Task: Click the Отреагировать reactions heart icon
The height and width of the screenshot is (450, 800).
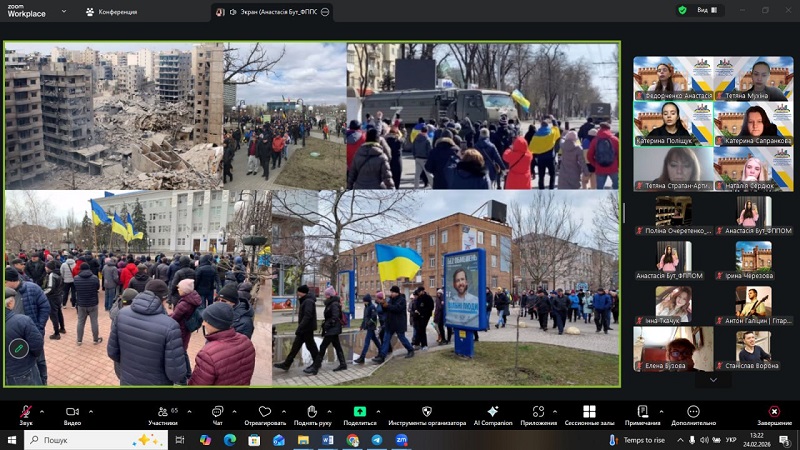Action: (x=265, y=412)
